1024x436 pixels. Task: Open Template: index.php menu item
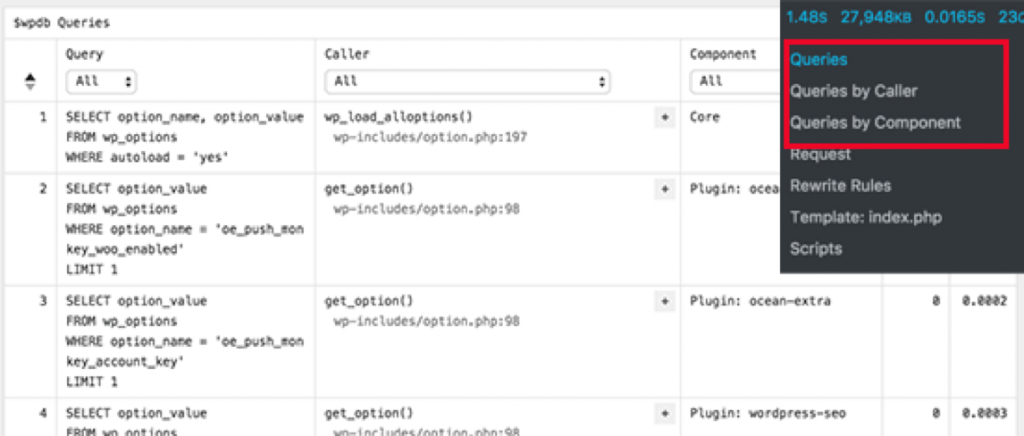866,217
